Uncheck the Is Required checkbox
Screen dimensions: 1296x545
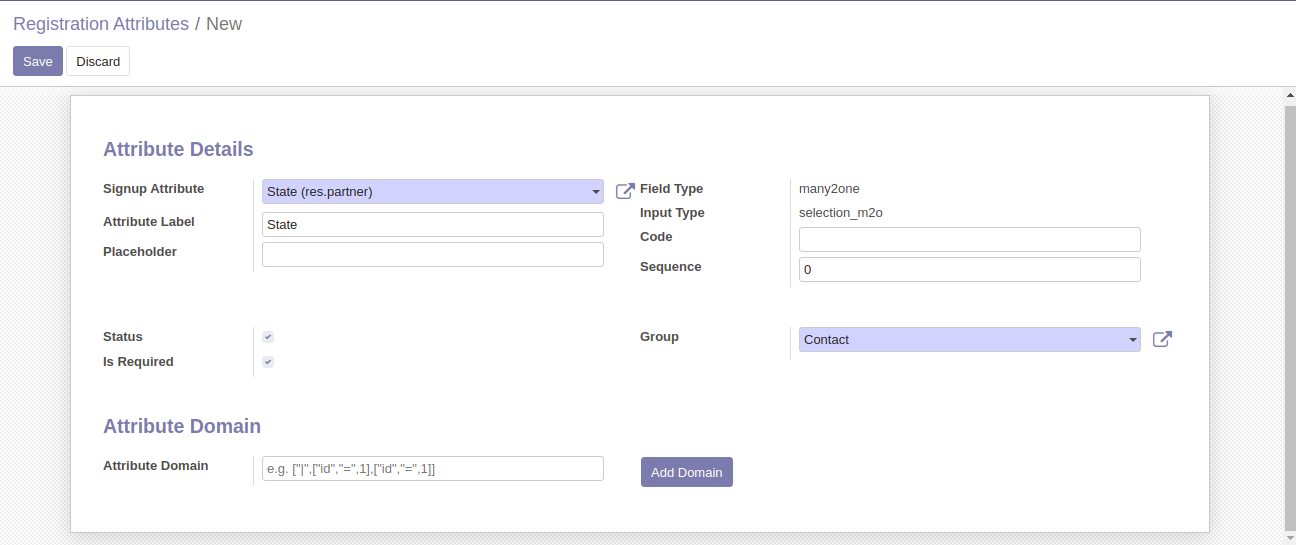[268, 362]
